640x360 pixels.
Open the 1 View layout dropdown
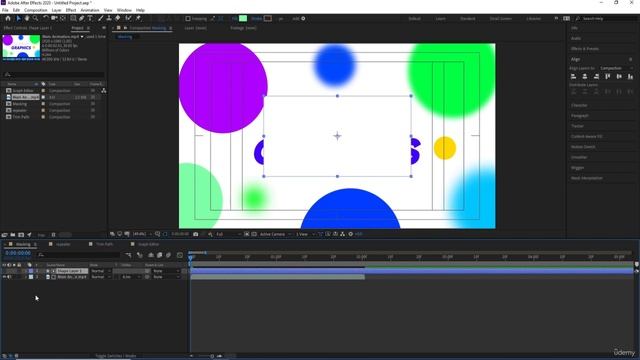coord(305,234)
